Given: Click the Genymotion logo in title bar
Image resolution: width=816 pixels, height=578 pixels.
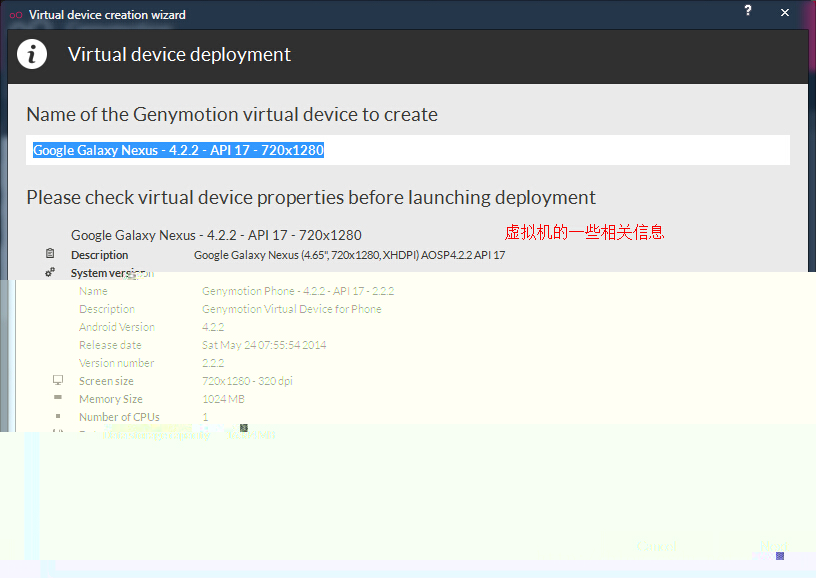Looking at the screenshot, I should [16, 15].
